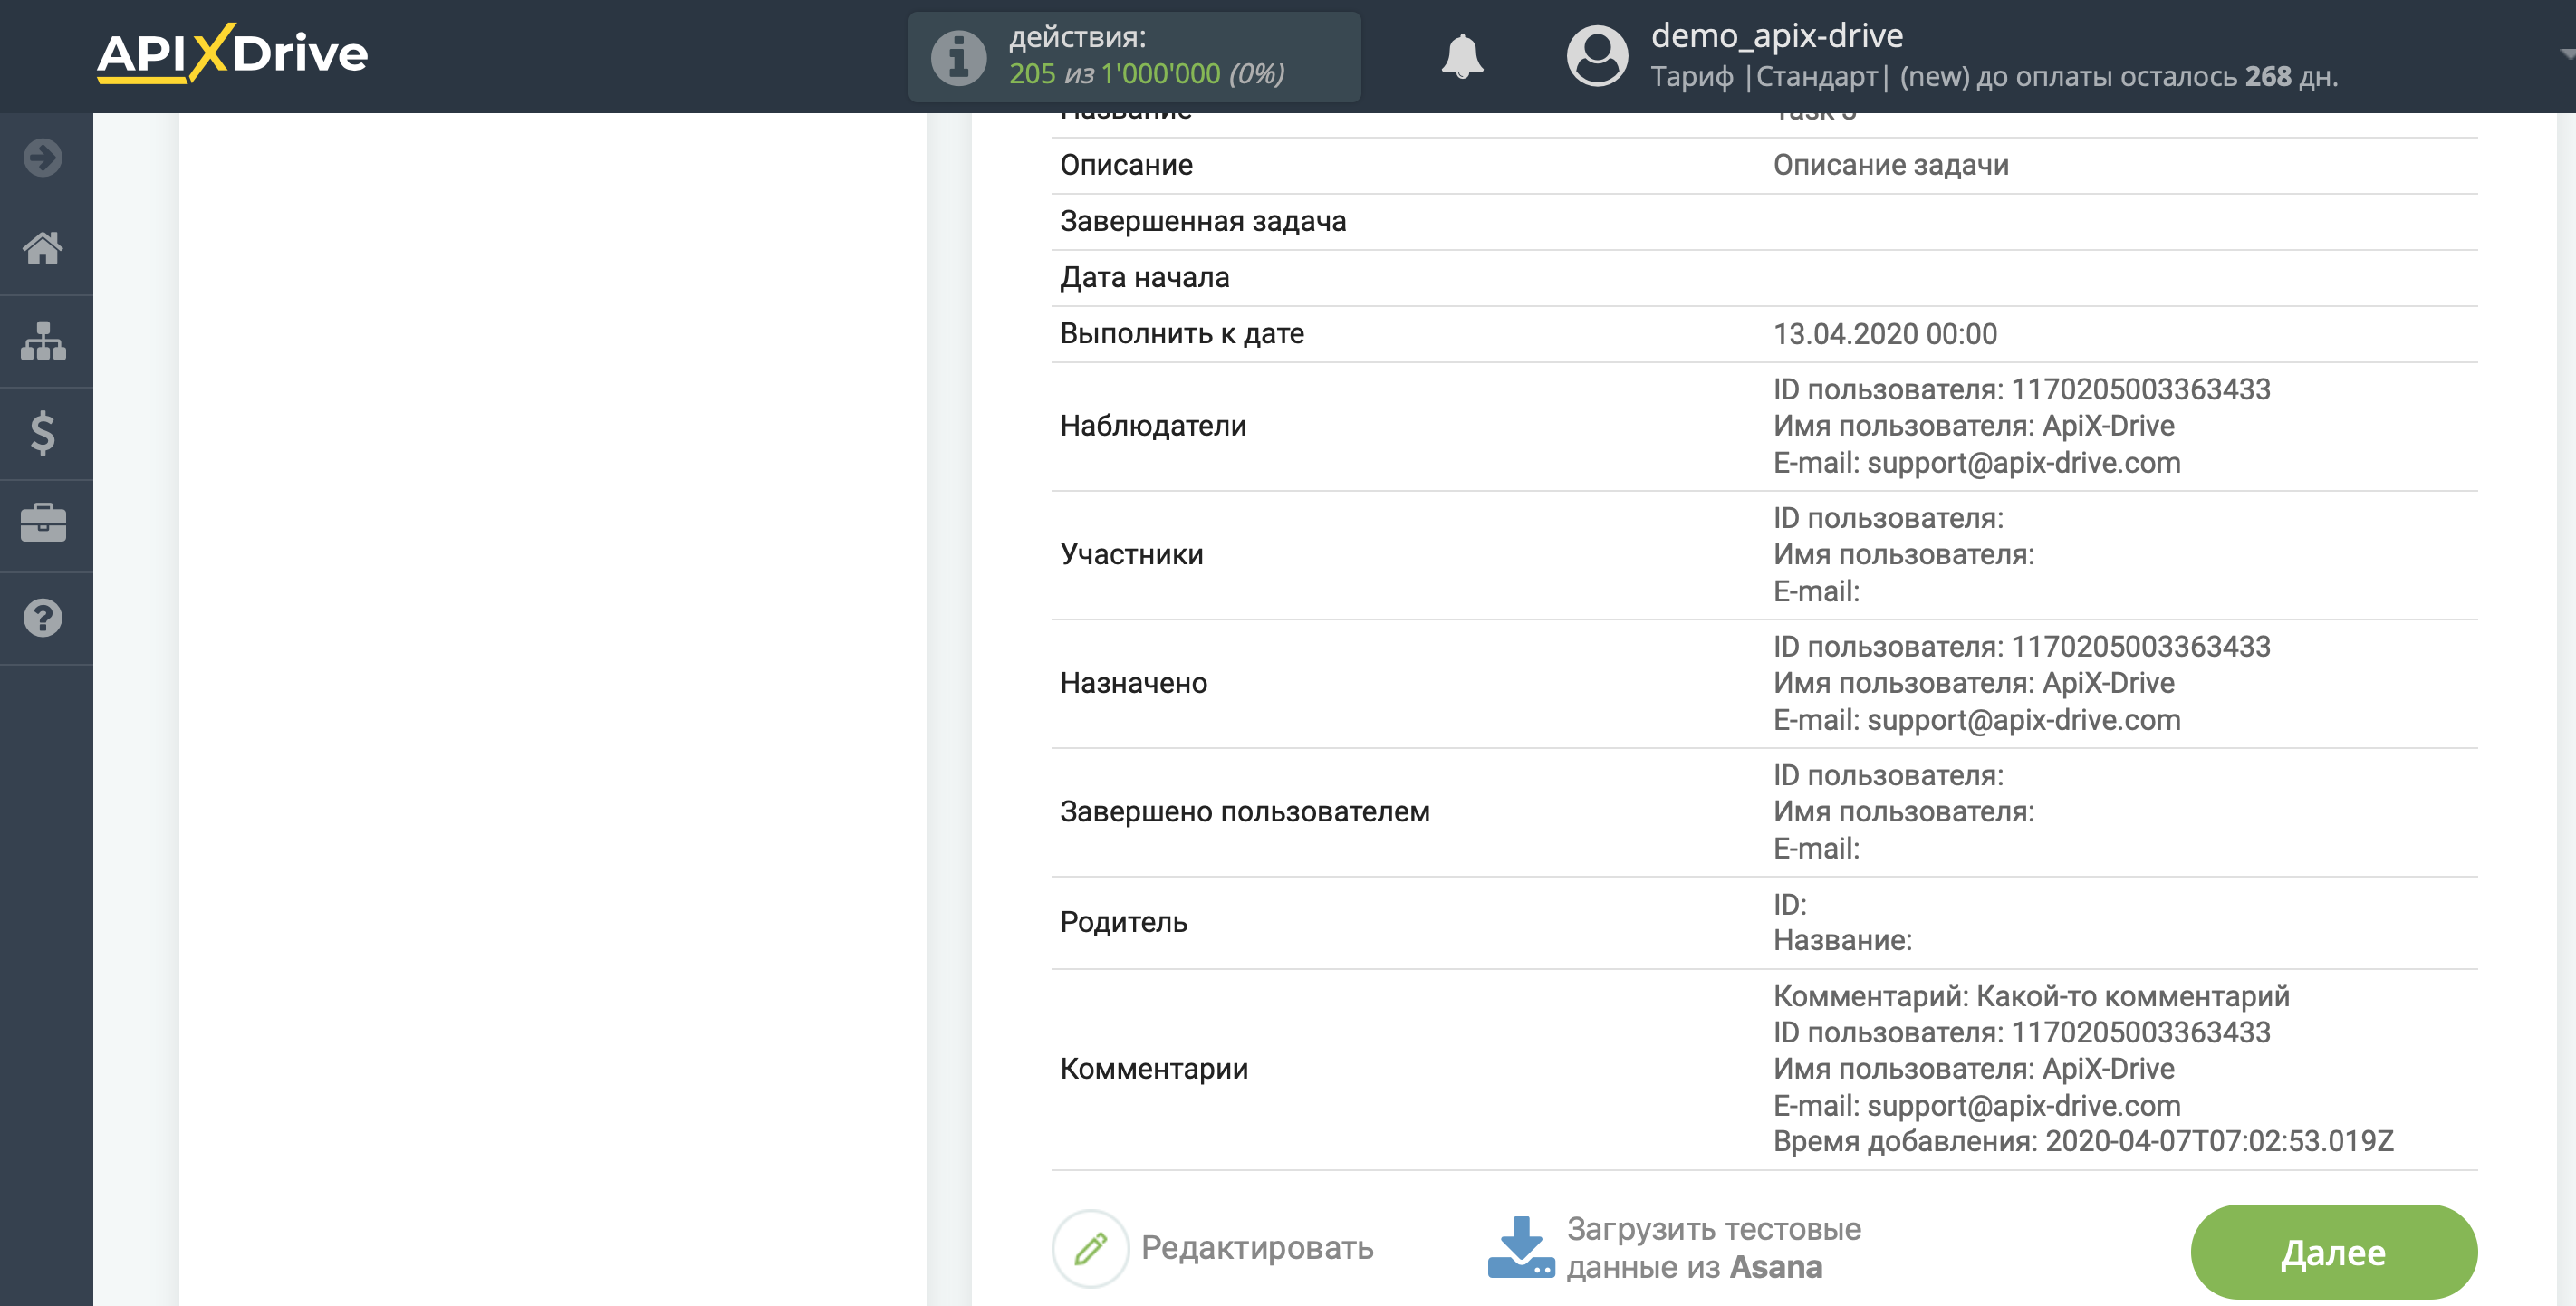This screenshot has height=1306, width=2576.
Task: Select the Наблюдатели row label
Action: click(x=1153, y=426)
